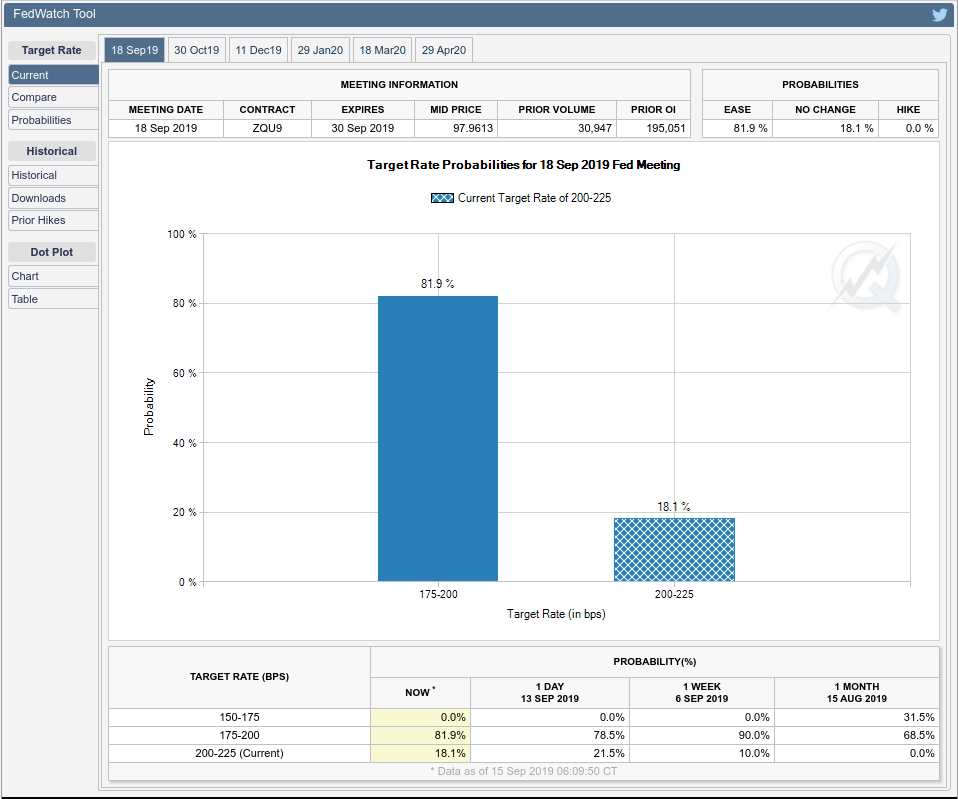Viewport: 958px width, 799px height.
Task: Click the data timestamp footnote
Action: tap(524, 772)
